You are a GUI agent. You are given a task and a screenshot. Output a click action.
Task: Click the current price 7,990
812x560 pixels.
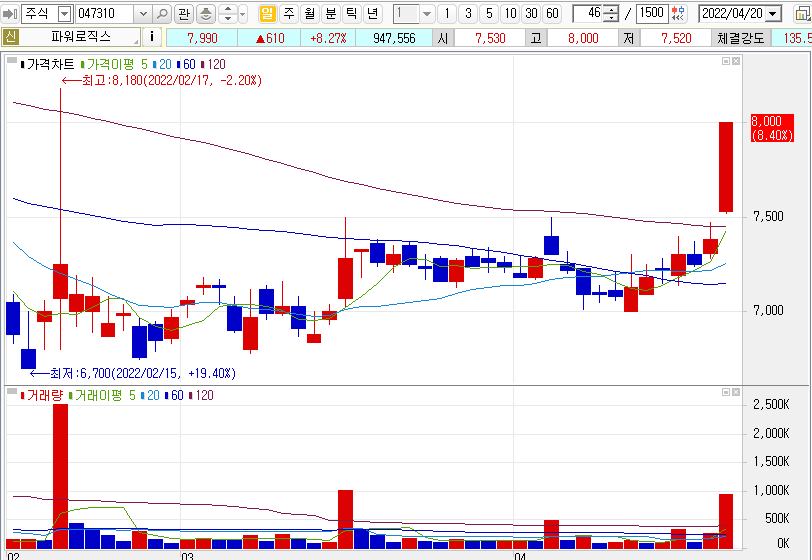click(202, 38)
